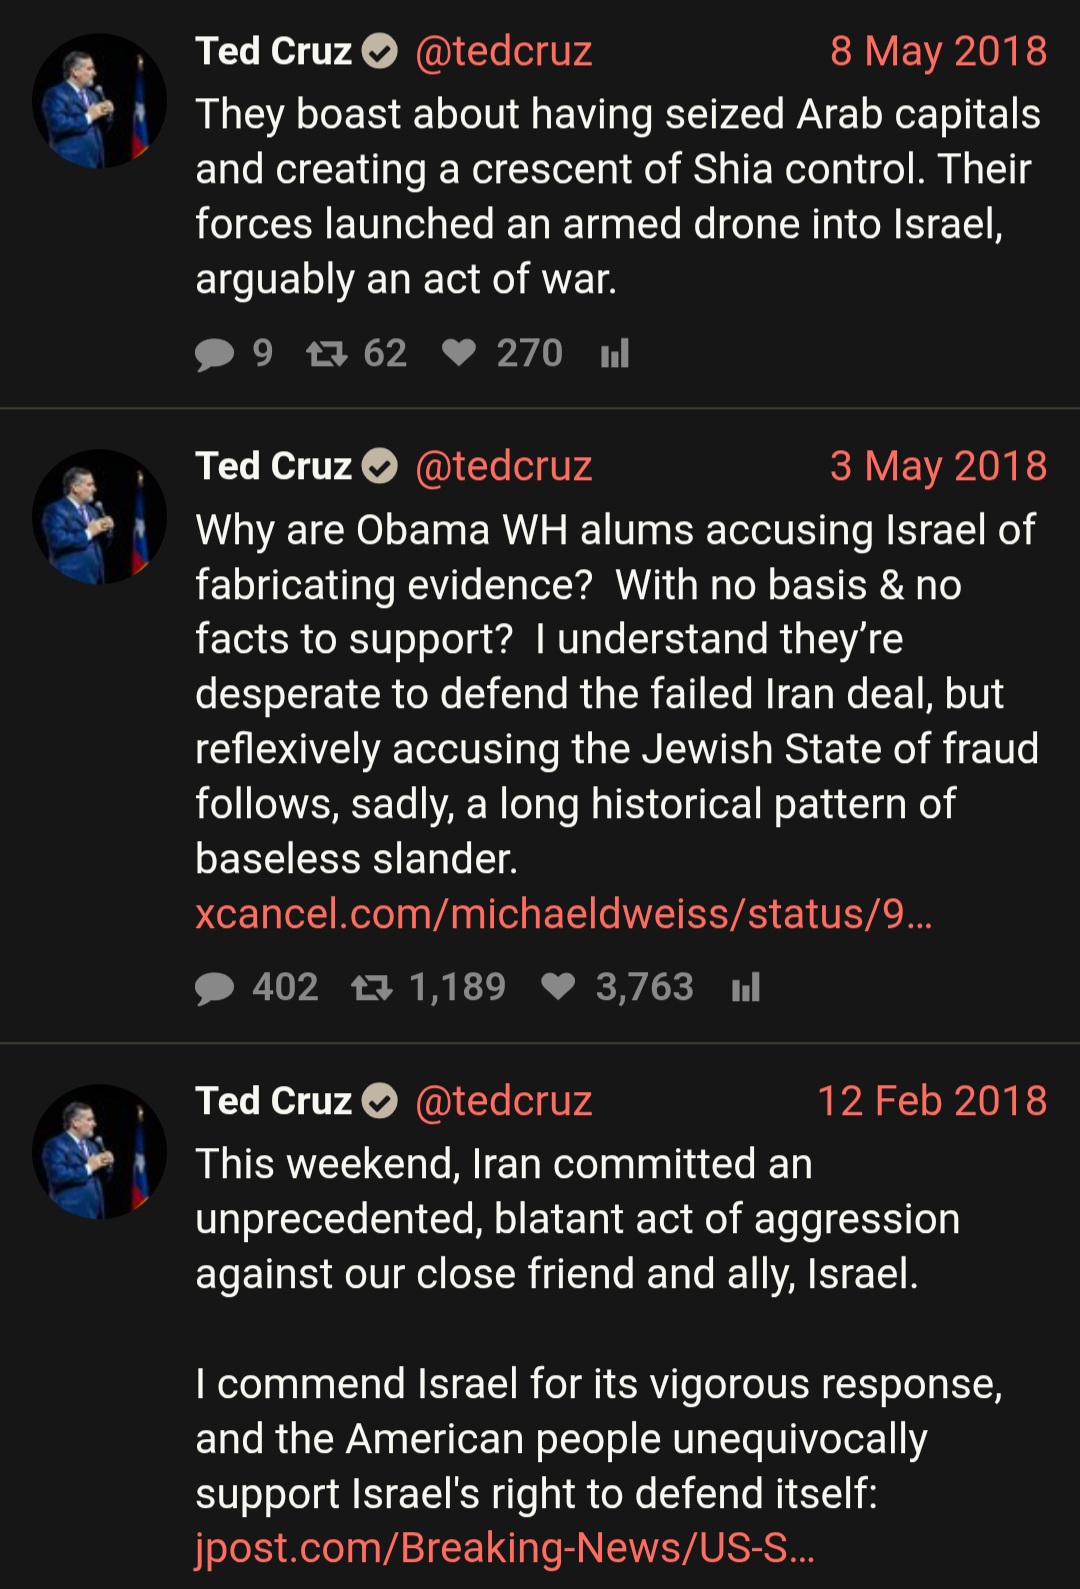Open the jpost.com Breaking-News link
Image resolution: width=1080 pixels, height=1589 pixels.
(x=505, y=1548)
